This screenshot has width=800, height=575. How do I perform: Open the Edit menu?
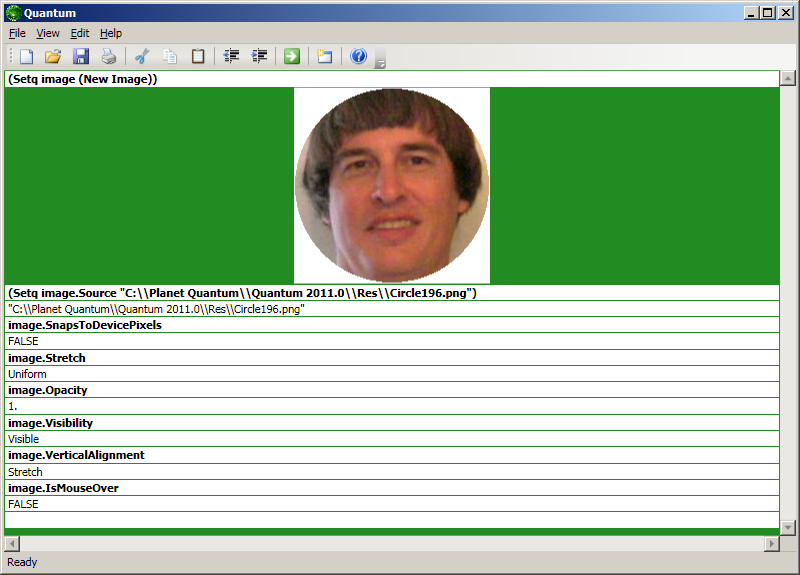pyautogui.click(x=80, y=33)
